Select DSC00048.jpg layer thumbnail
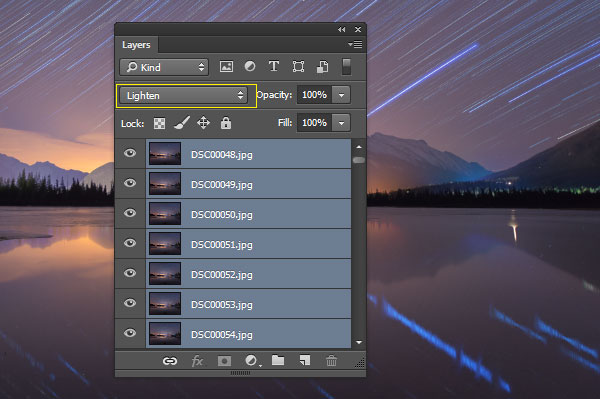This screenshot has height=399, width=600. (x=165, y=153)
